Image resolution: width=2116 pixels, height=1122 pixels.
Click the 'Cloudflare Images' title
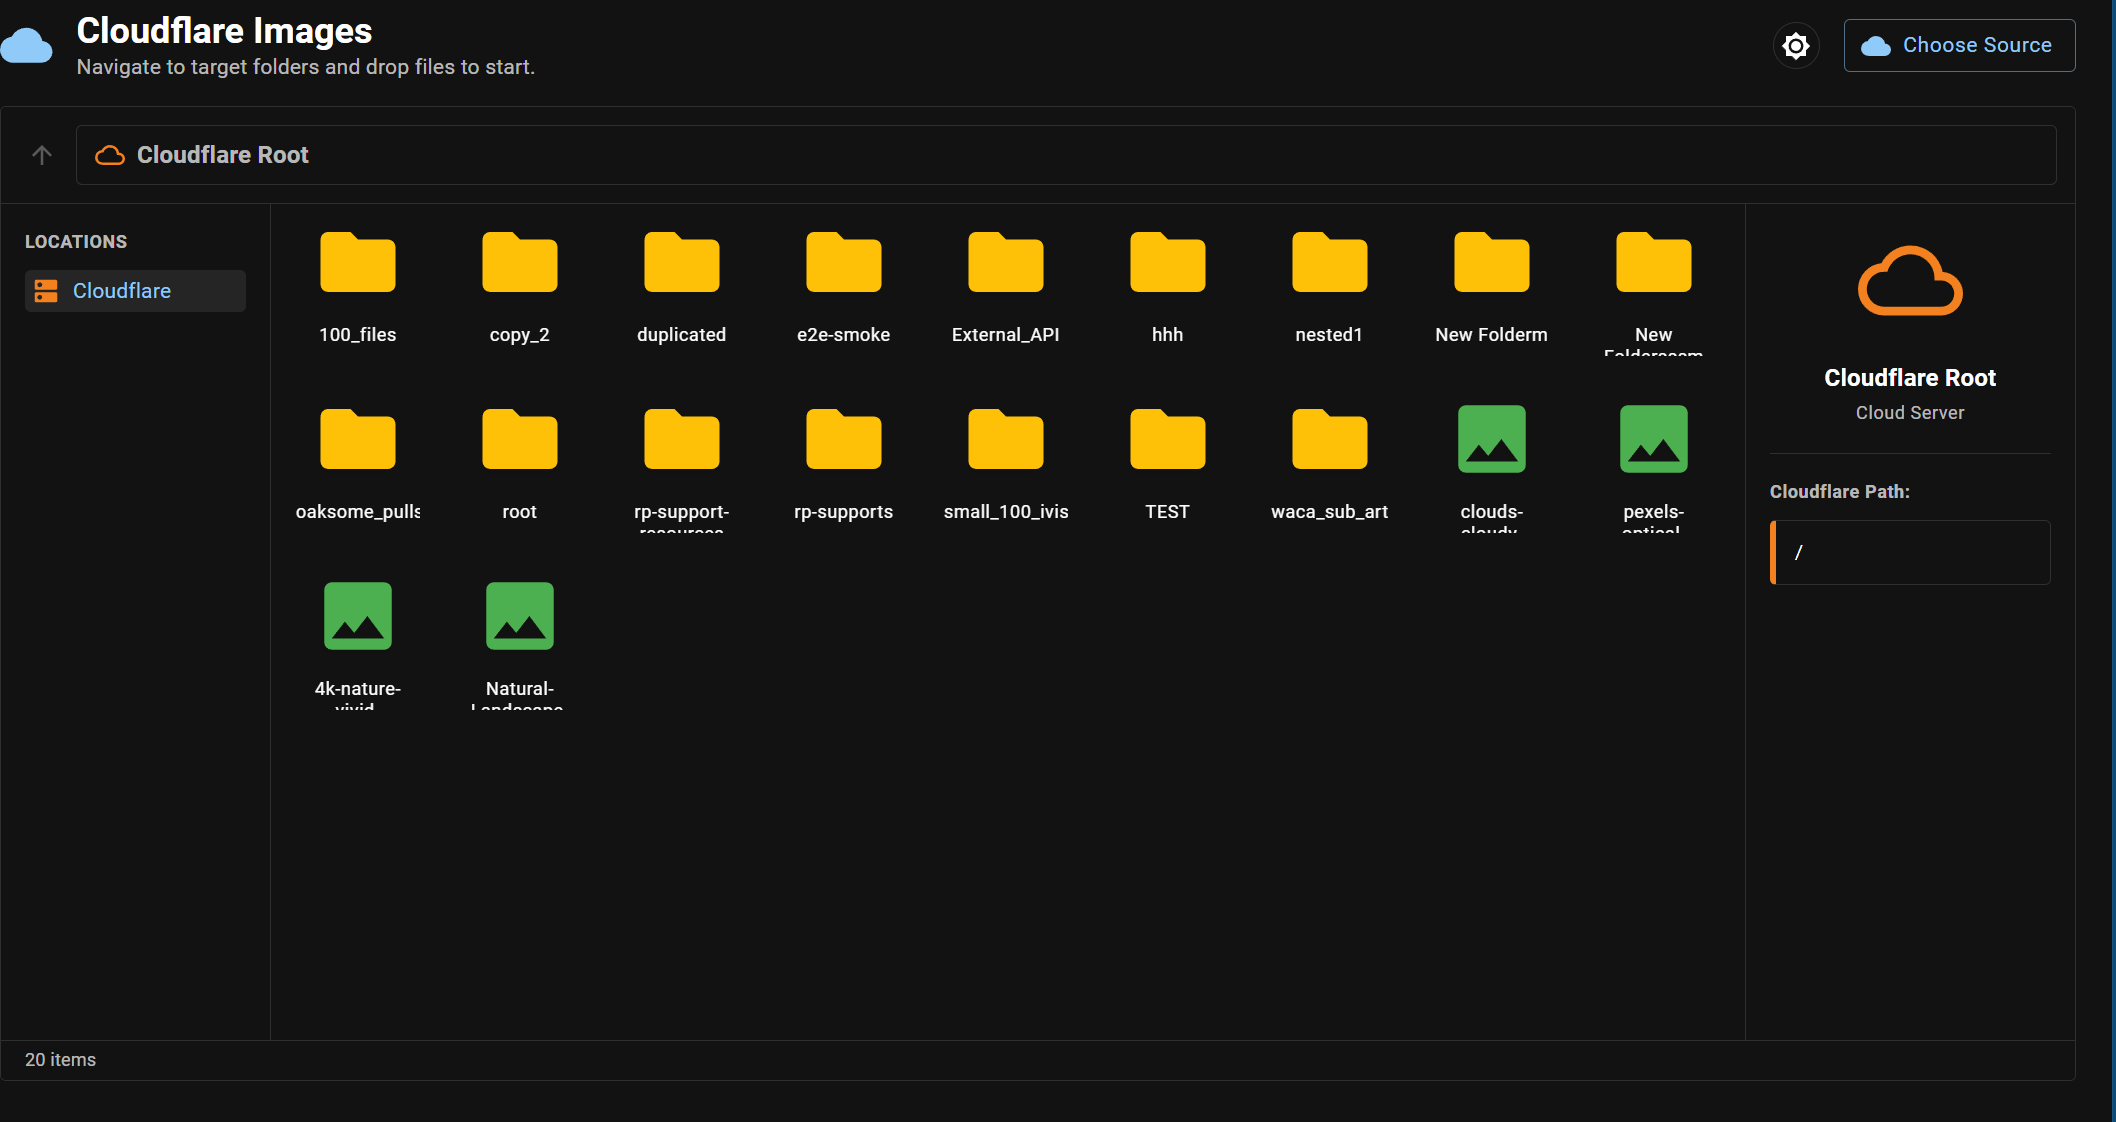click(x=224, y=31)
